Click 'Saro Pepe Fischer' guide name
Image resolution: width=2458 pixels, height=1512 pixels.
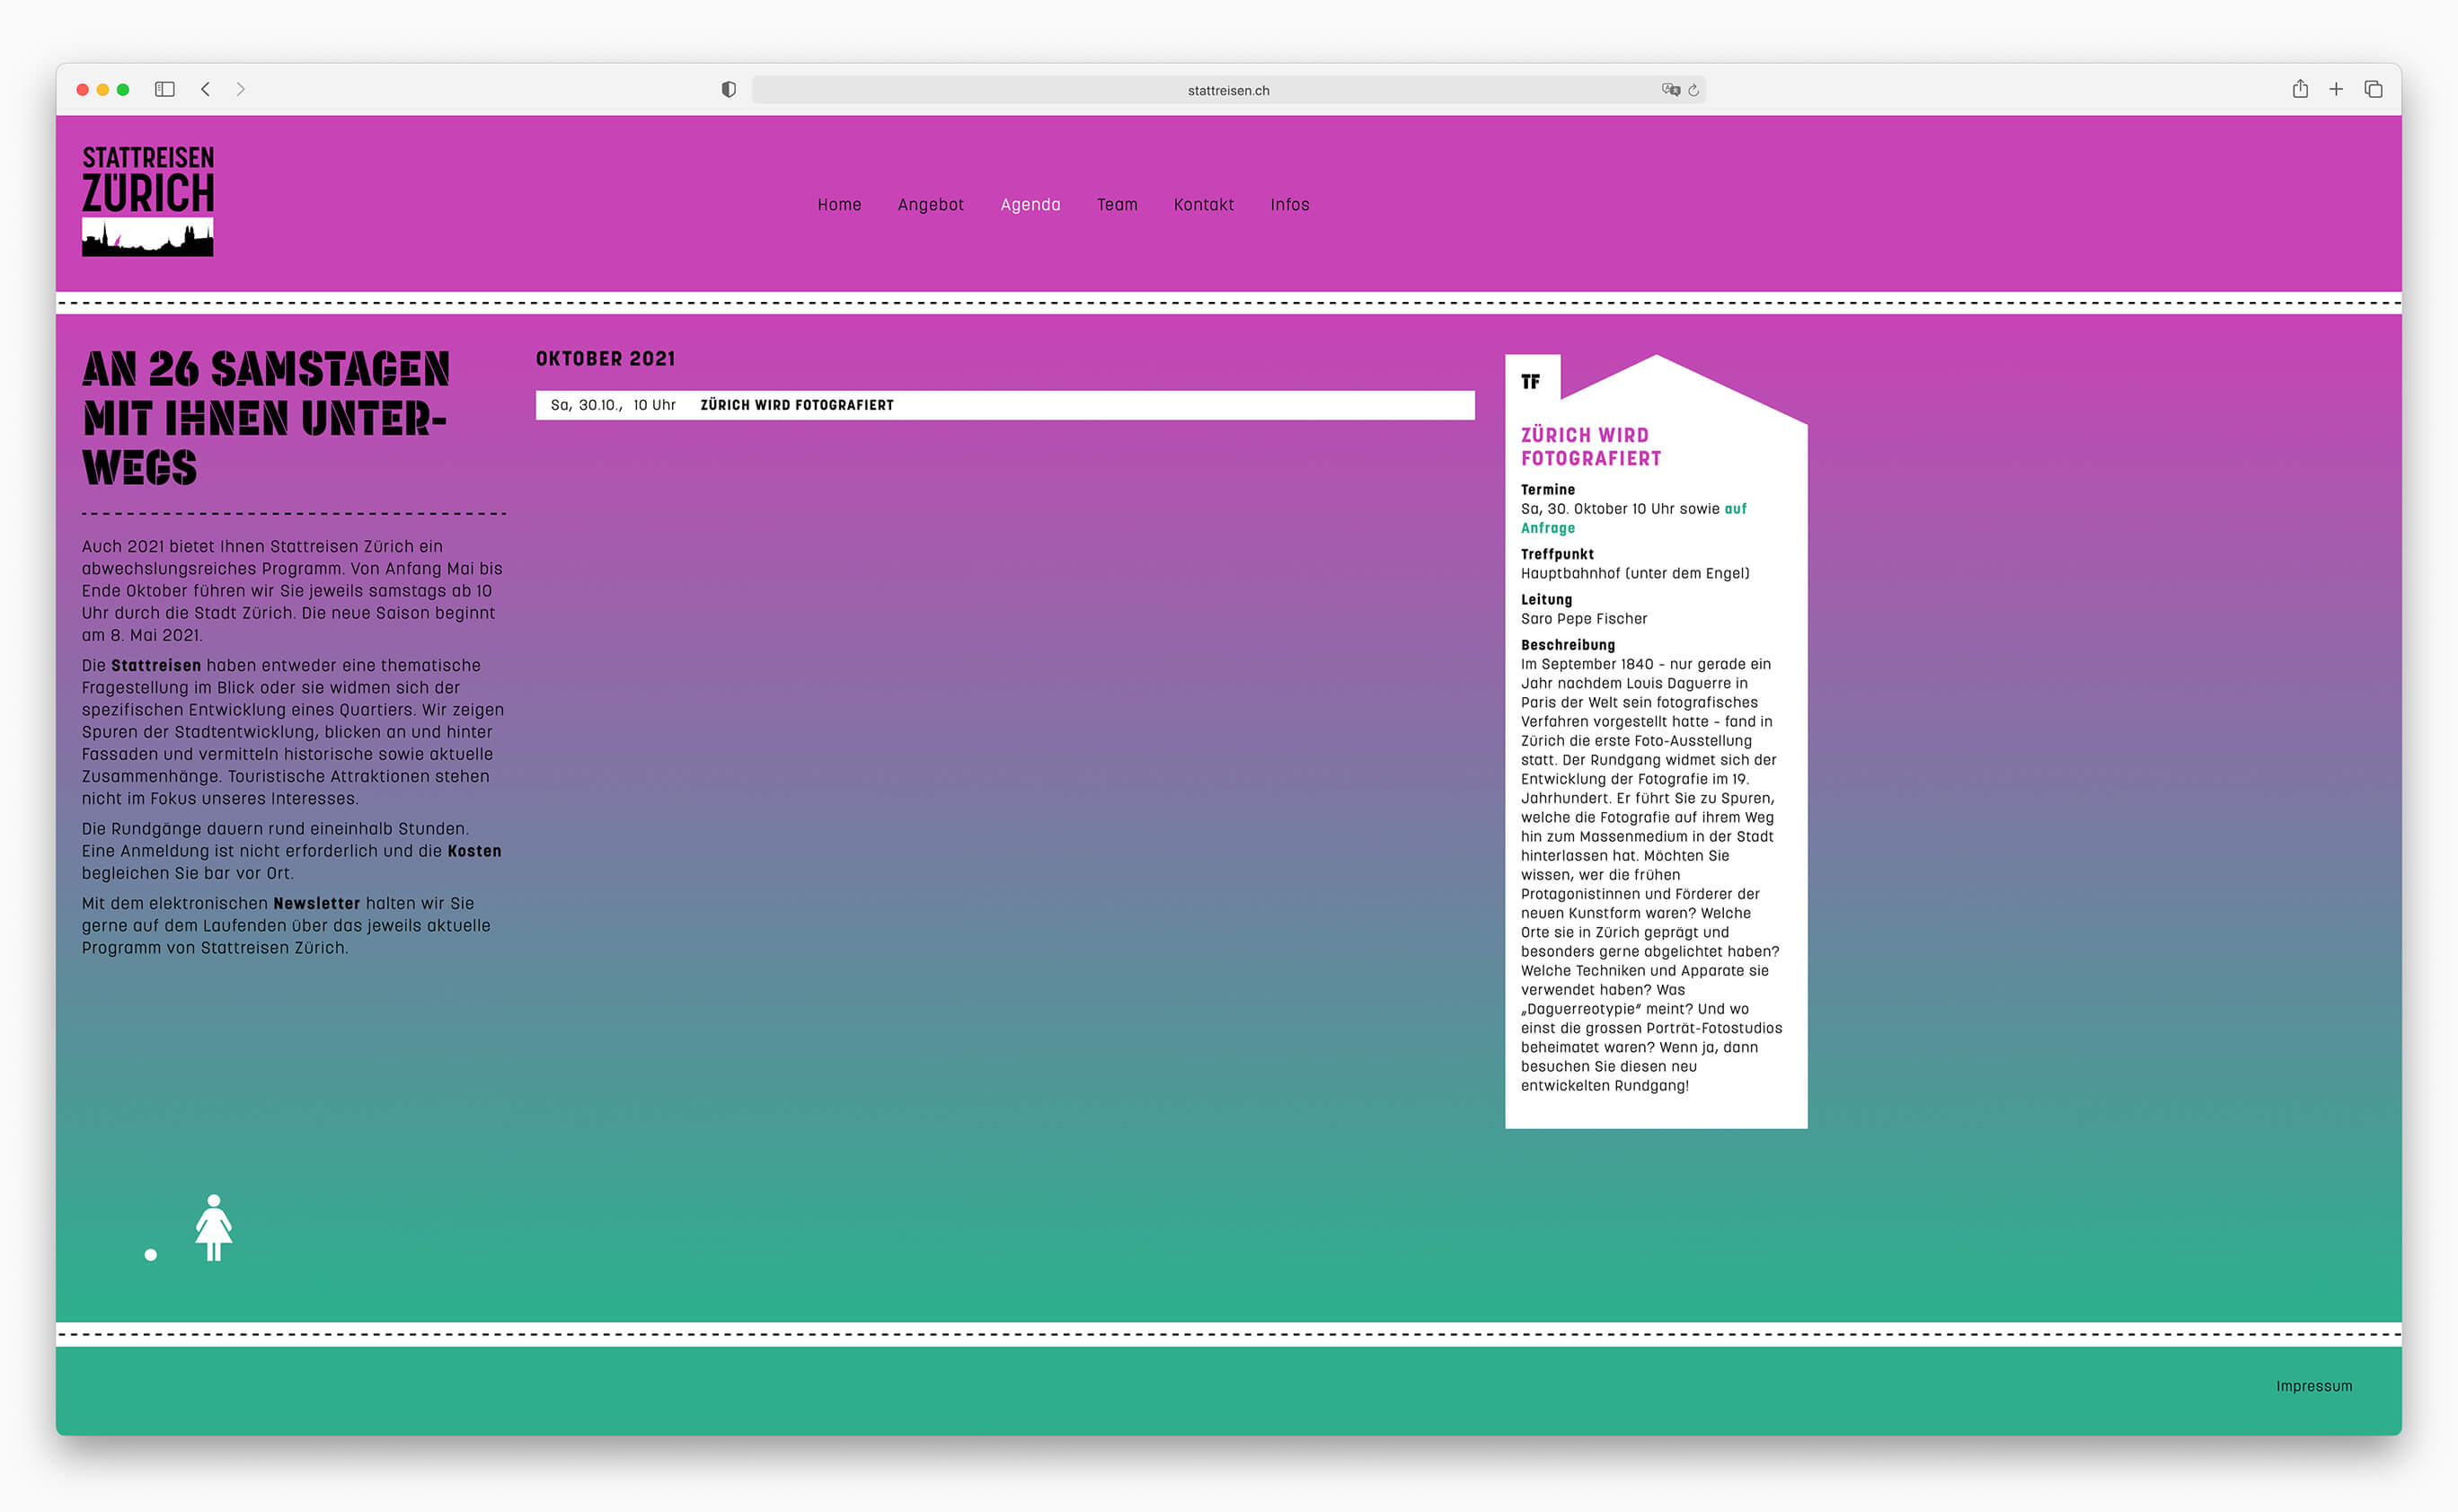tap(1584, 619)
